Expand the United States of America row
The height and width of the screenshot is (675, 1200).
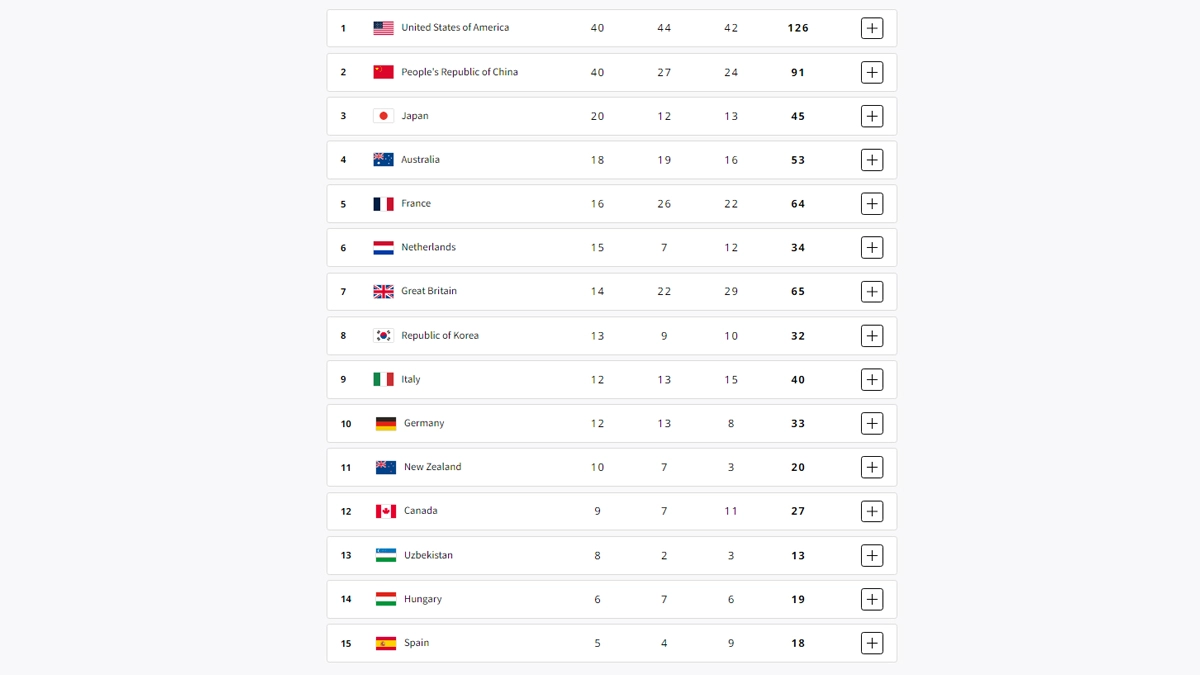tap(872, 28)
